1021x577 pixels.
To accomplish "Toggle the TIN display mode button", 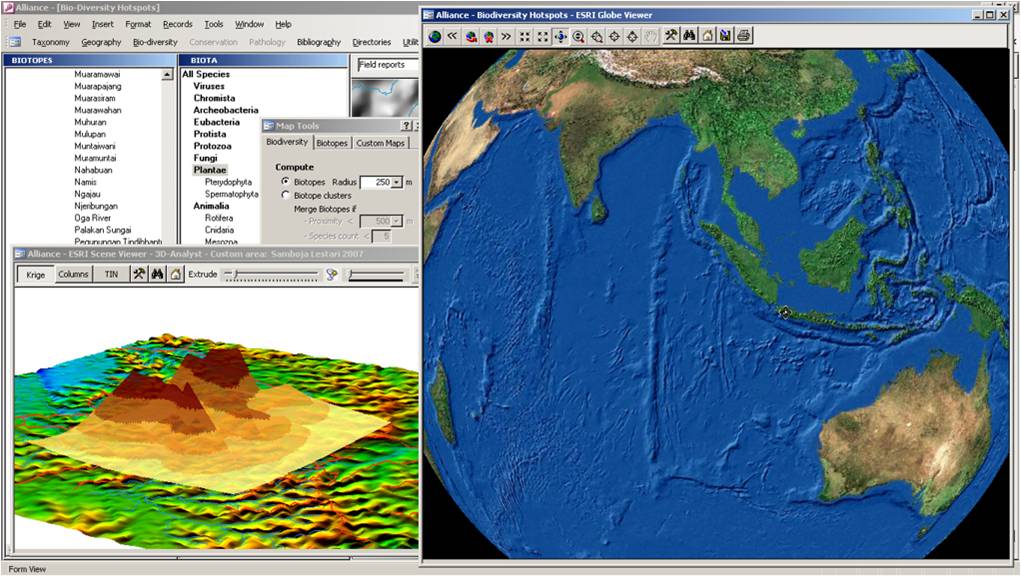I will pos(111,274).
